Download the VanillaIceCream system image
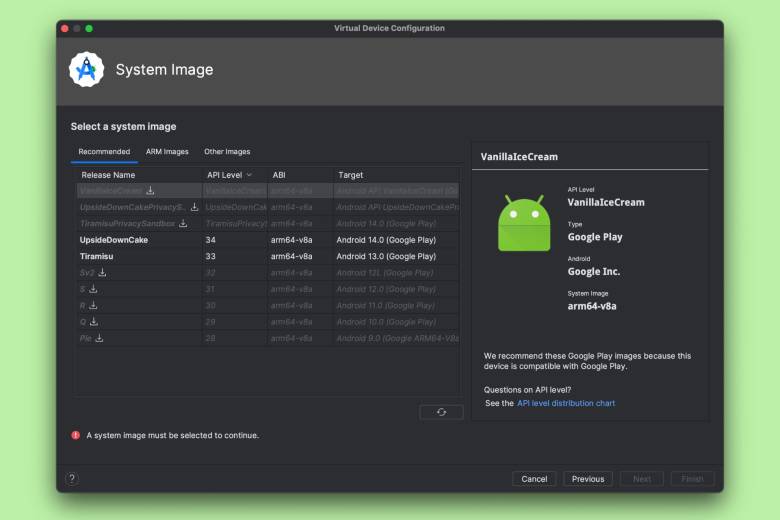Viewport: 780px width, 520px height. point(150,191)
